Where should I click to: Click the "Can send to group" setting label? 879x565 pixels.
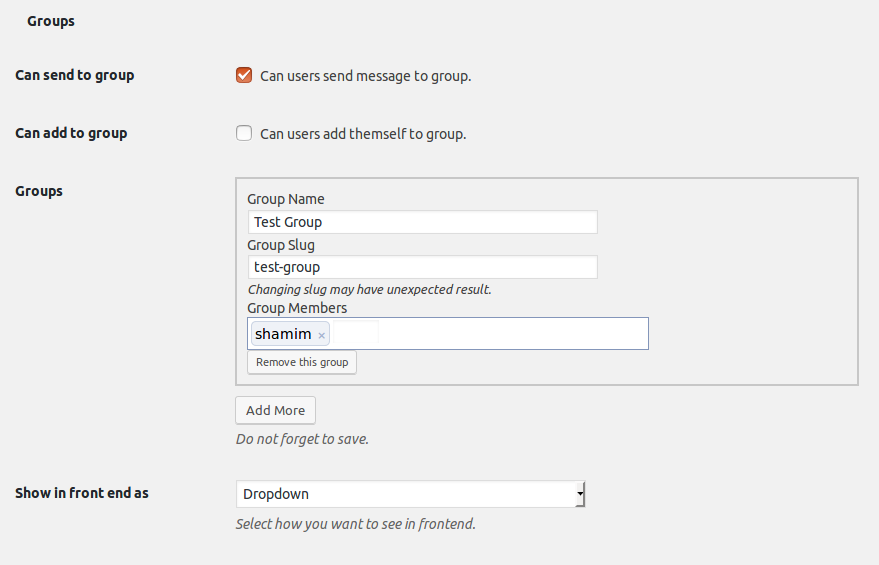[x=75, y=75]
